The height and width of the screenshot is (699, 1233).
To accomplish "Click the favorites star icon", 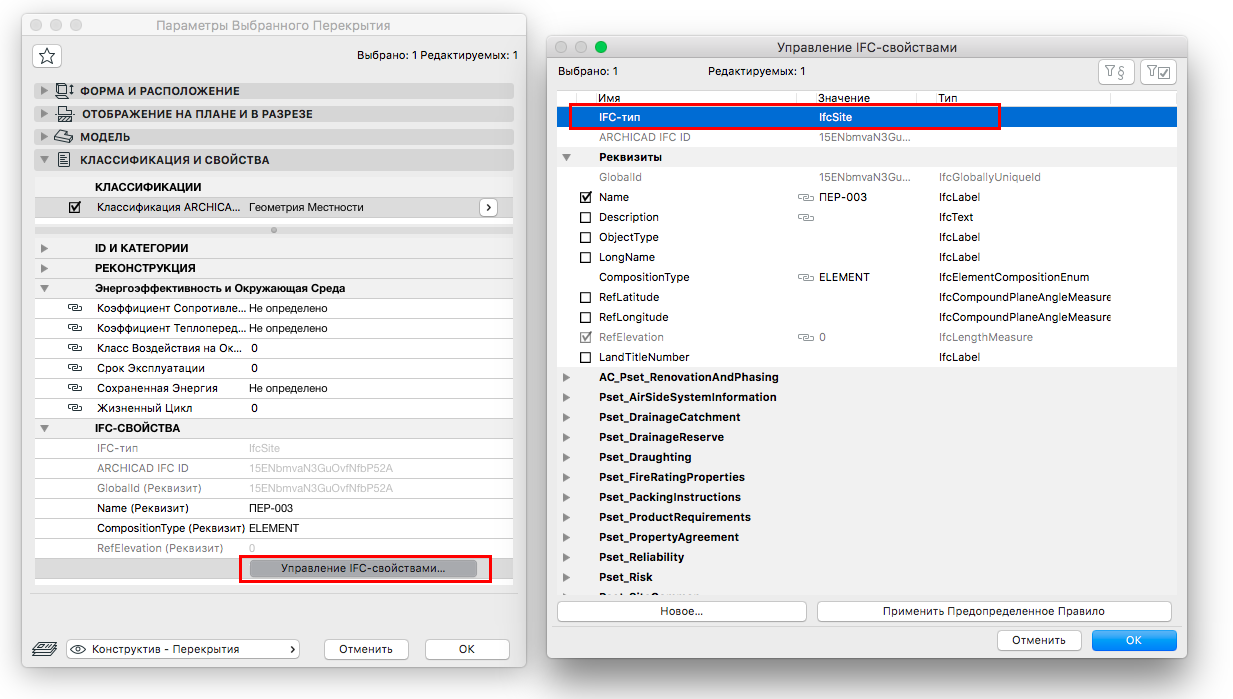I will [x=46, y=56].
